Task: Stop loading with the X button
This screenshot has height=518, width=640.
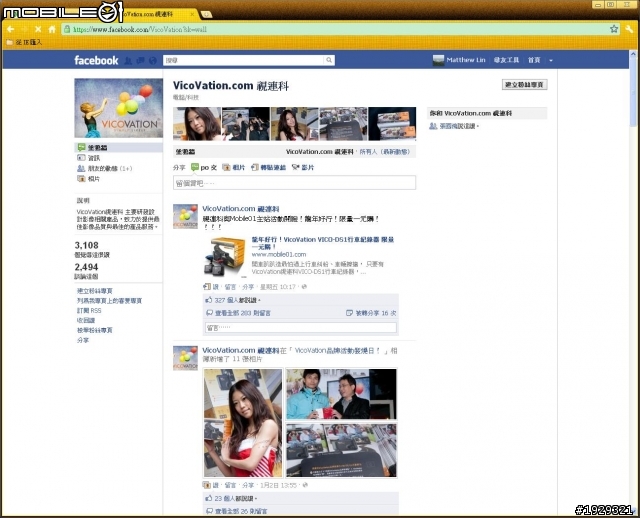Action: pos(38,29)
